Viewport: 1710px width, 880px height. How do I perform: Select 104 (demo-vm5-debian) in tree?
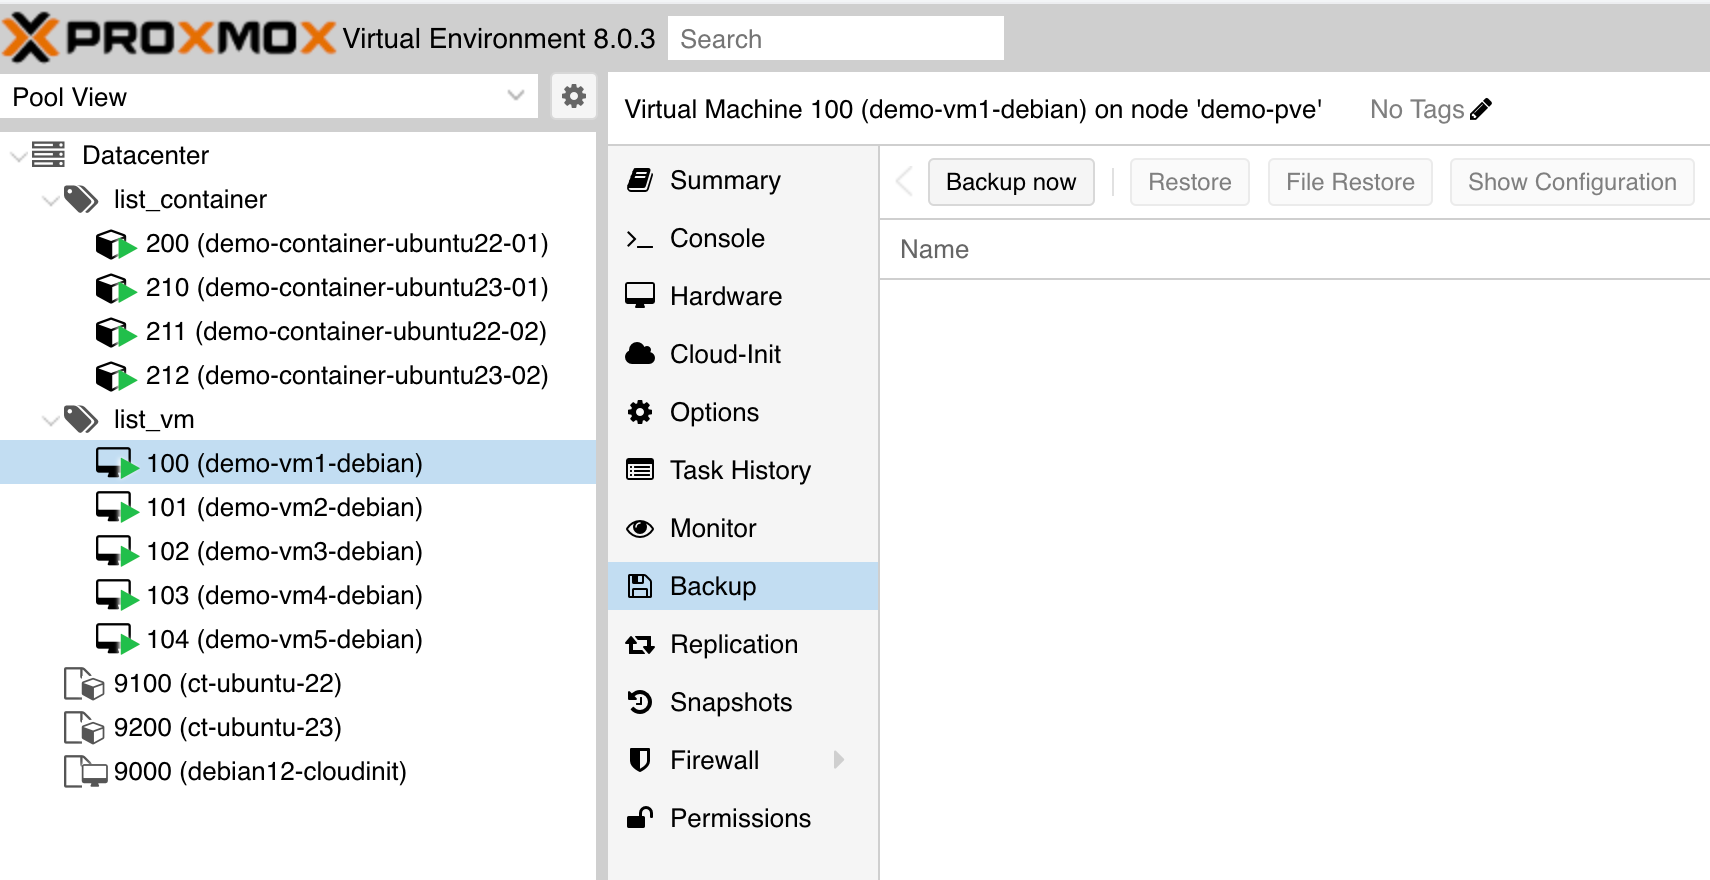(298, 639)
